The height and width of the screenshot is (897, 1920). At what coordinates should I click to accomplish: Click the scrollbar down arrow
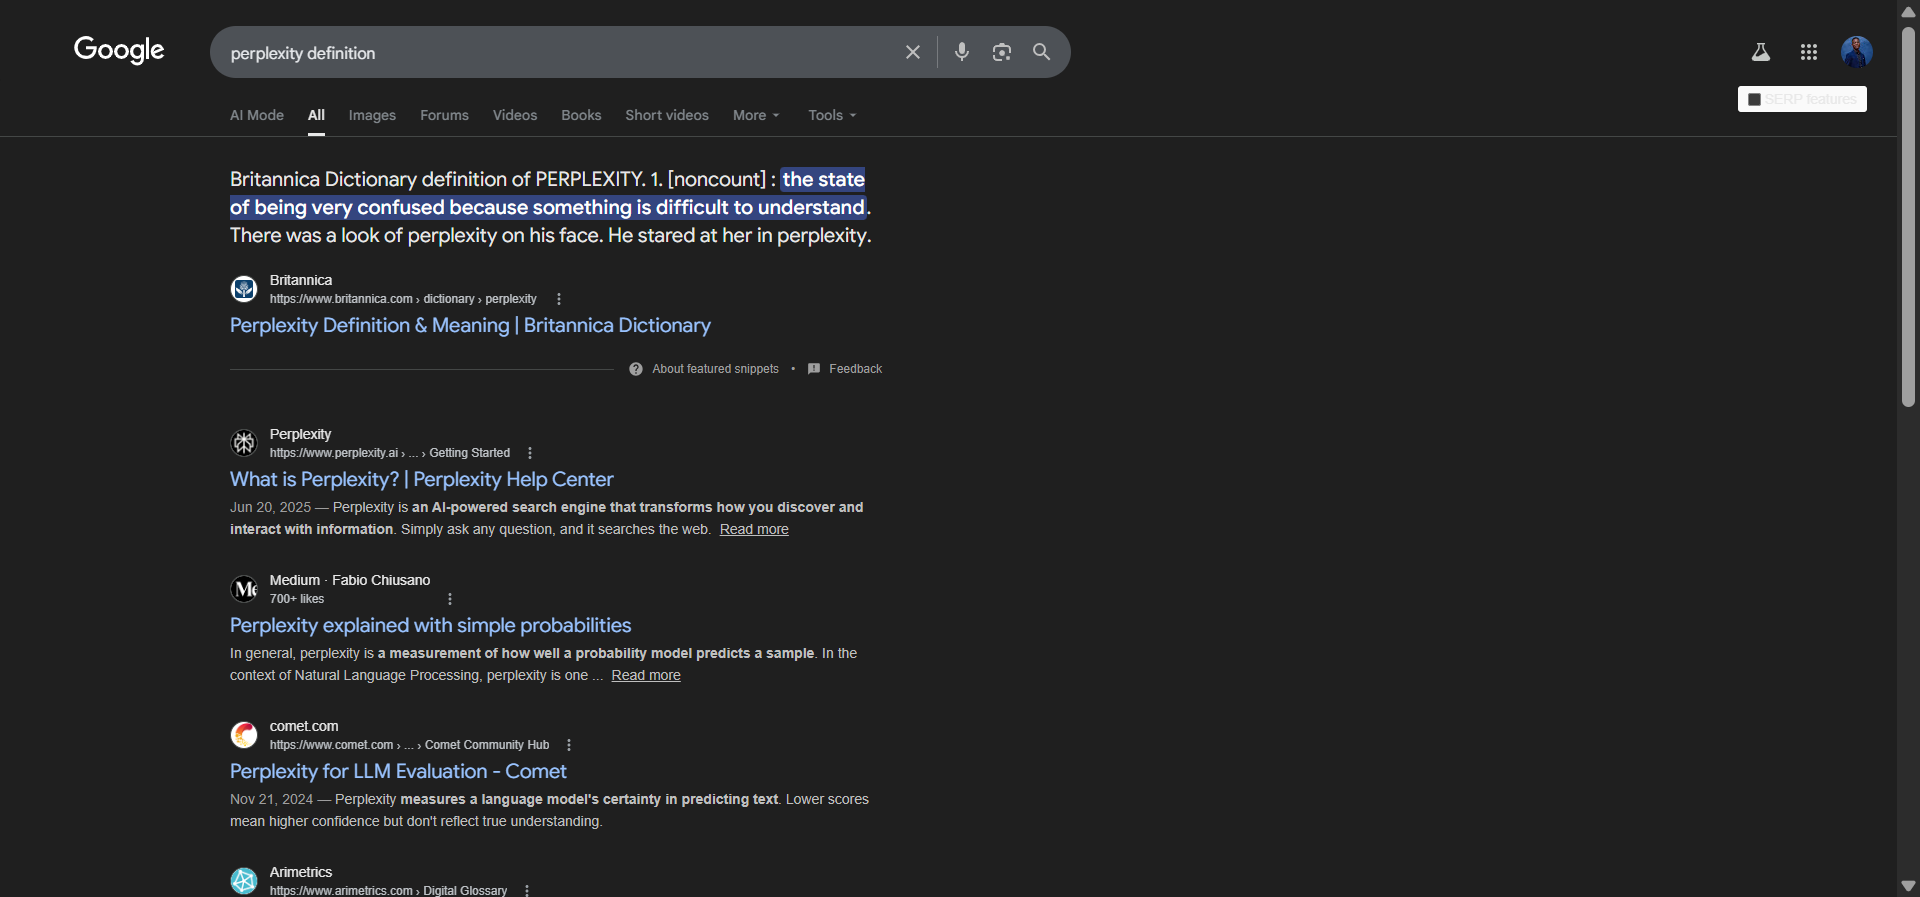(x=1908, y=886)
